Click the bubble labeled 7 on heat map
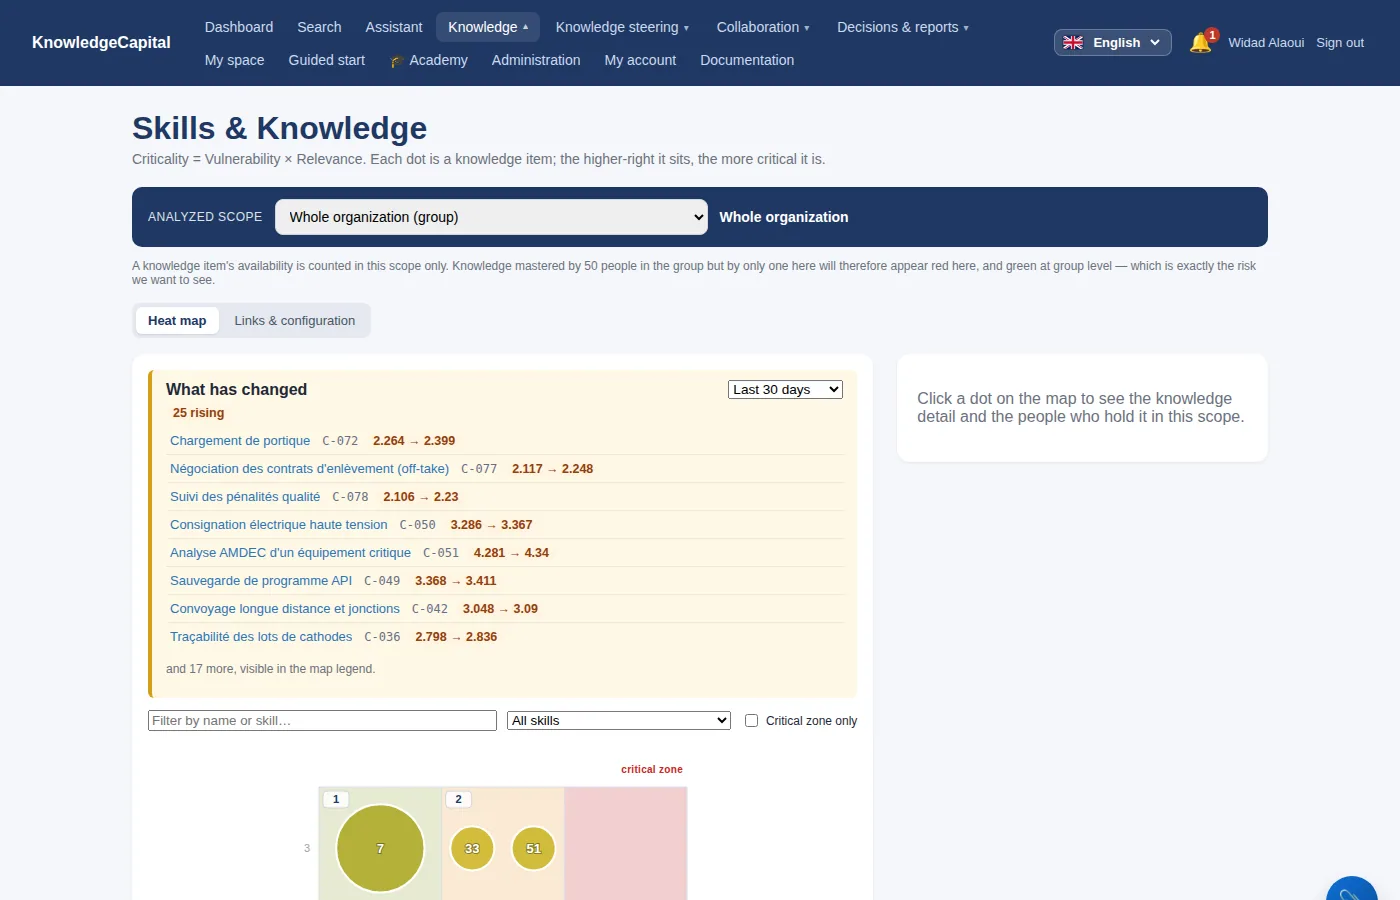 pyautogui.click(x=380, y=848)
